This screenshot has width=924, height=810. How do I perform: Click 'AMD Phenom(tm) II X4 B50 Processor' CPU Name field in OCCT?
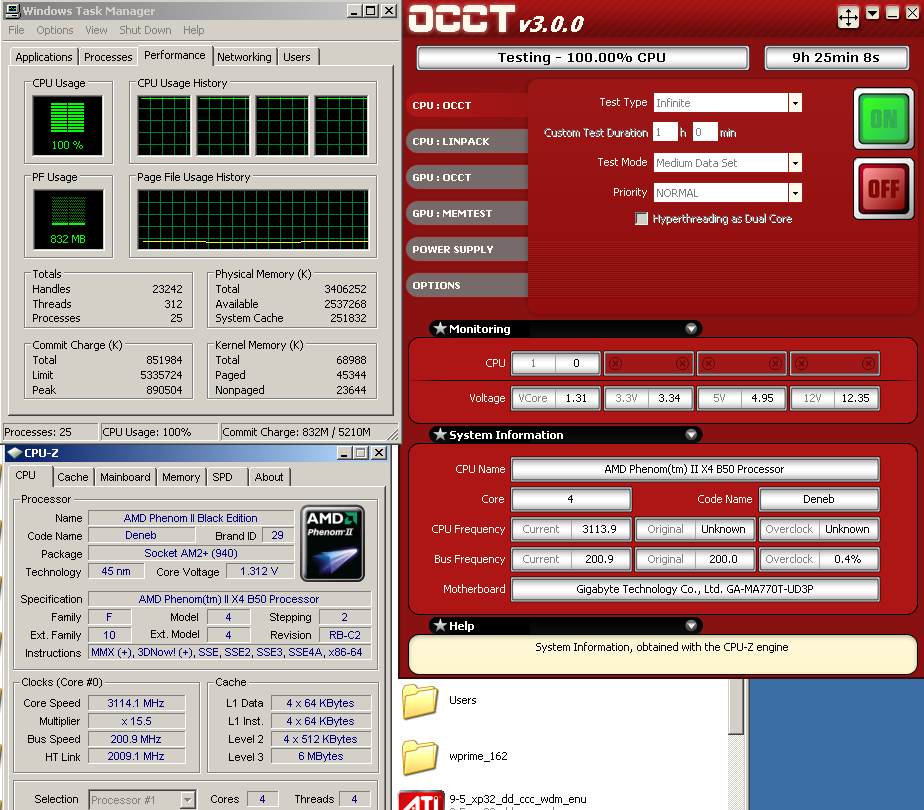pyautogui.click(x=695, y=470)
